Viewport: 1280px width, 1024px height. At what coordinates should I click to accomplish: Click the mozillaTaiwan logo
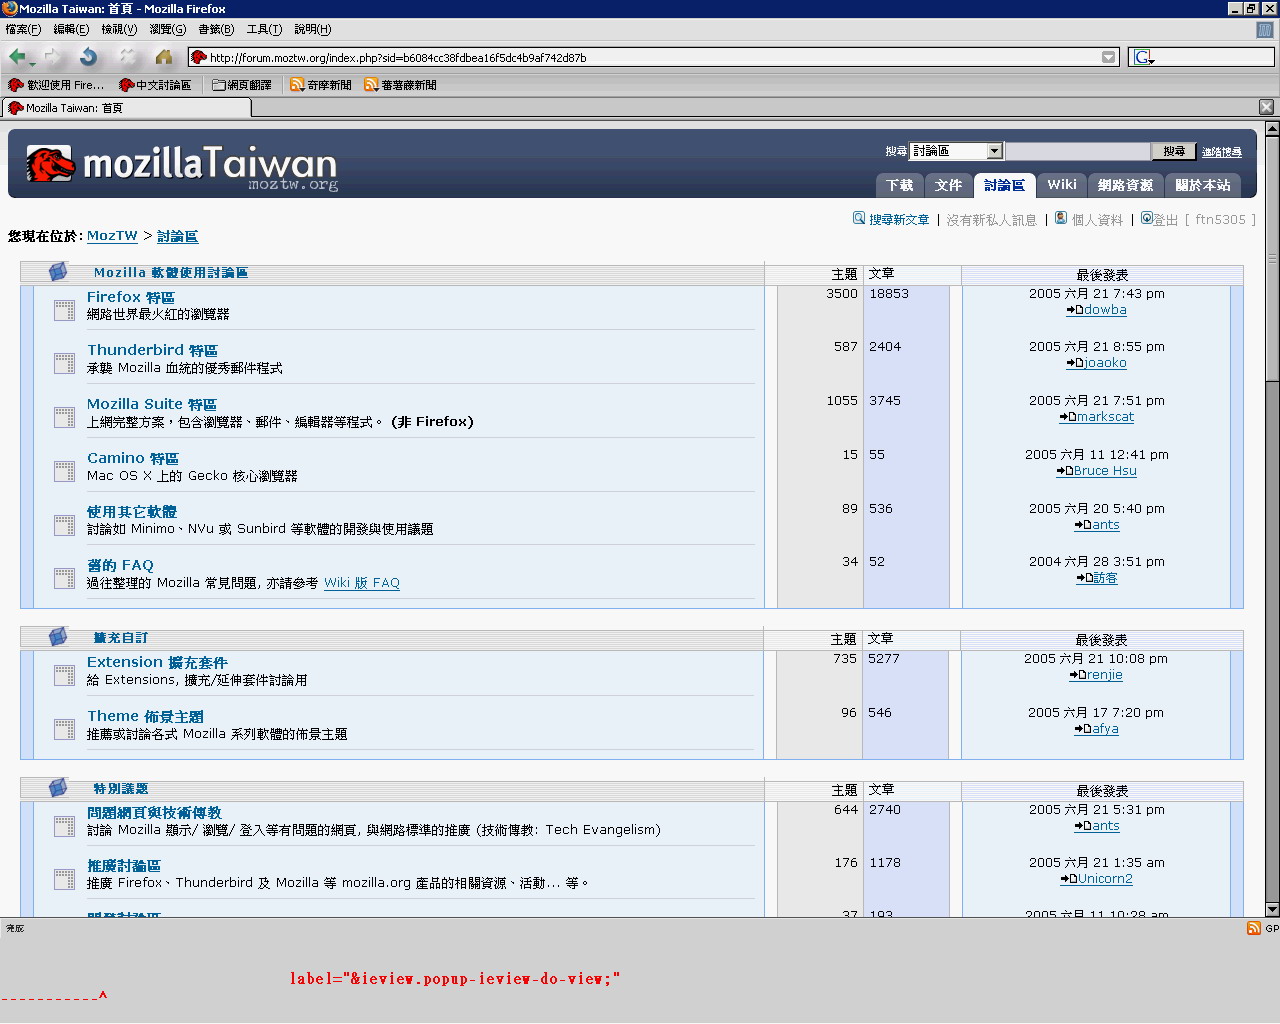(x=181, y=166)
